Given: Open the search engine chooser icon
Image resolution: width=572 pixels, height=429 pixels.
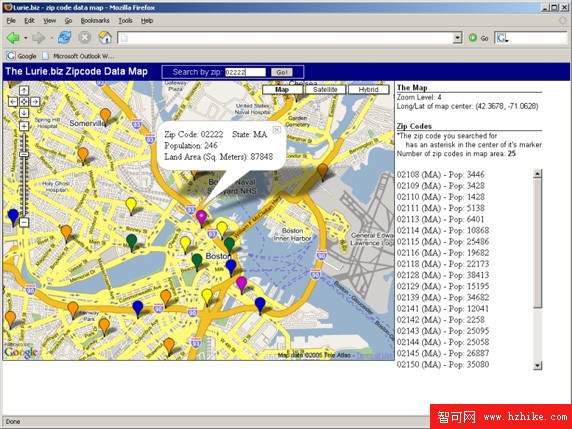Looking at the screenshot, I should [x=502, y=38].
